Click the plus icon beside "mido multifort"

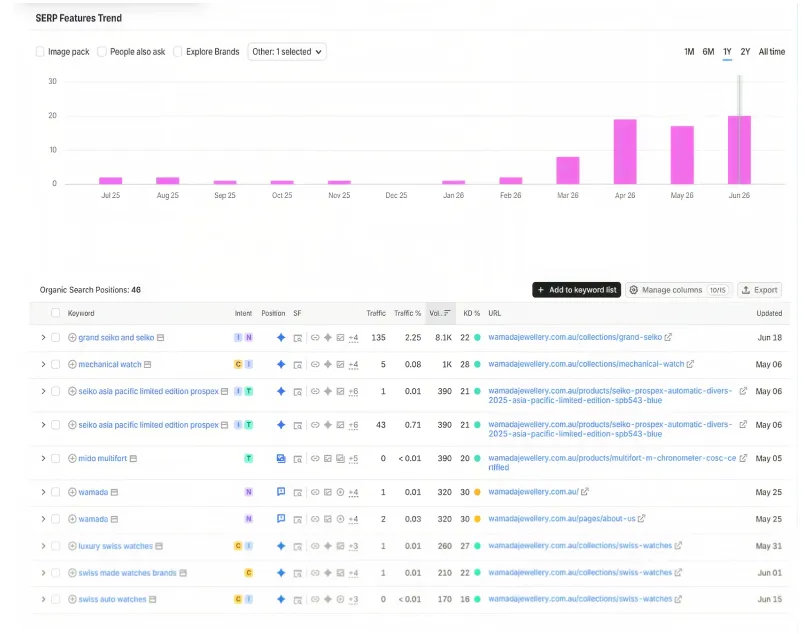[x=72, y=458]
